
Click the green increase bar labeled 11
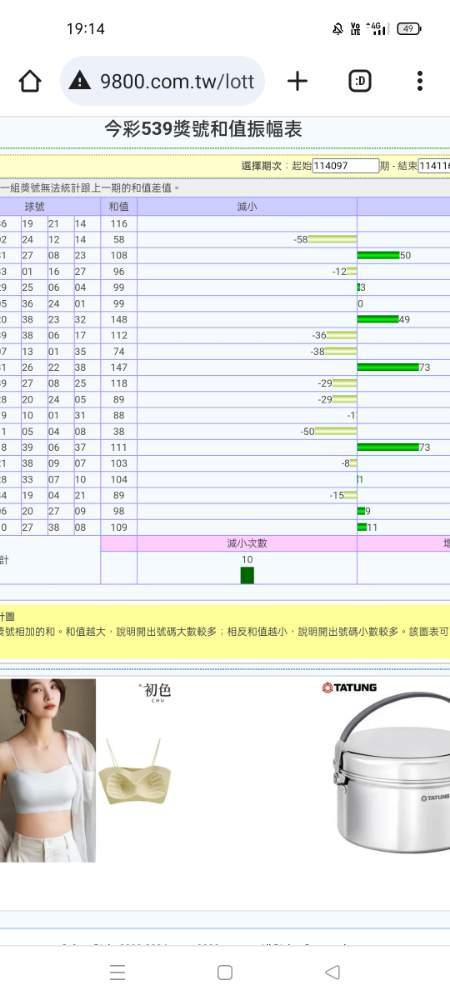(362, 527)
